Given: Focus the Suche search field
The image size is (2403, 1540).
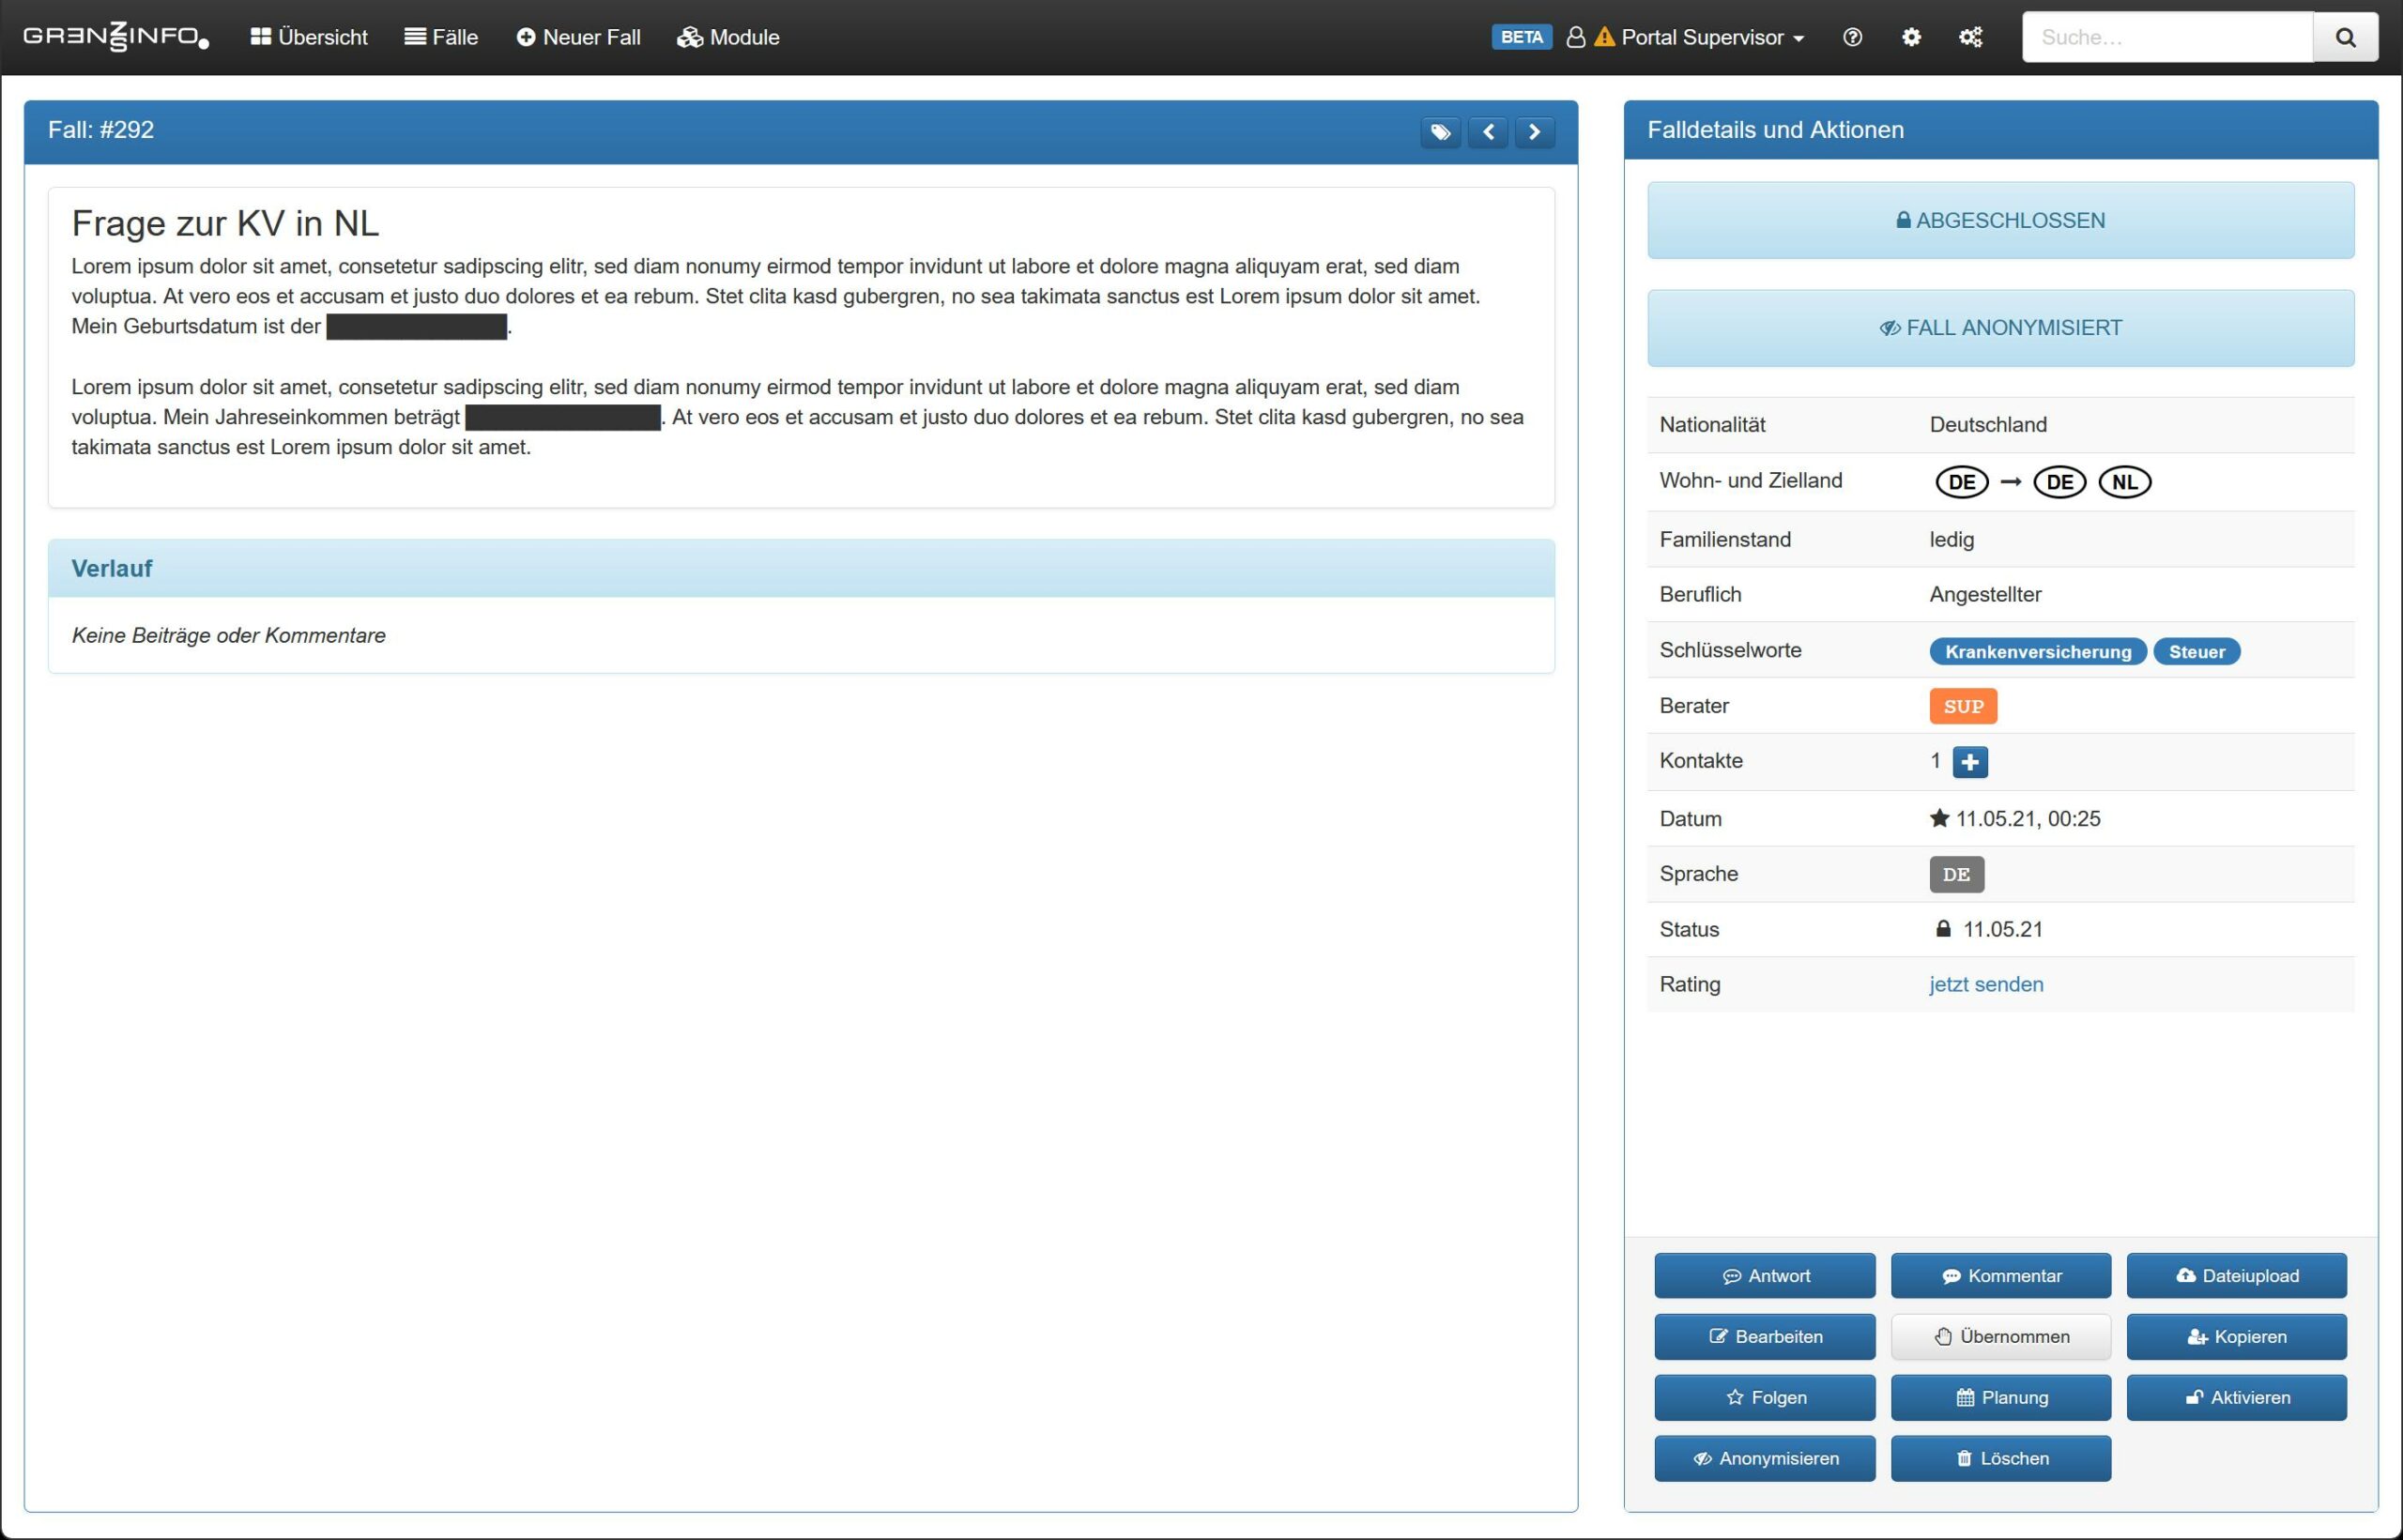Looking at the screenshot, I should [2167, 37].
